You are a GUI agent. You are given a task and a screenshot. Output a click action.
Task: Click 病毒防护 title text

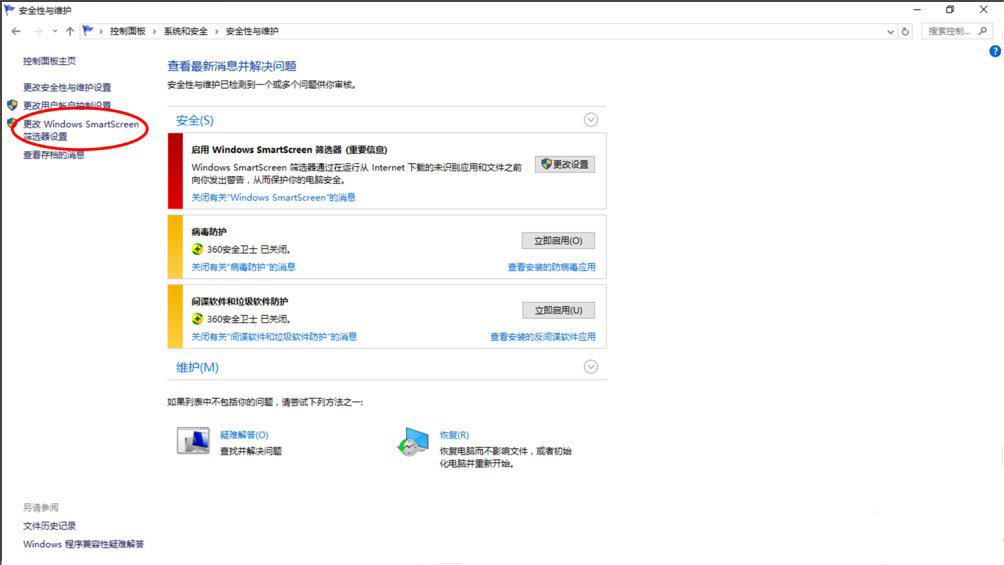(209, 232)
